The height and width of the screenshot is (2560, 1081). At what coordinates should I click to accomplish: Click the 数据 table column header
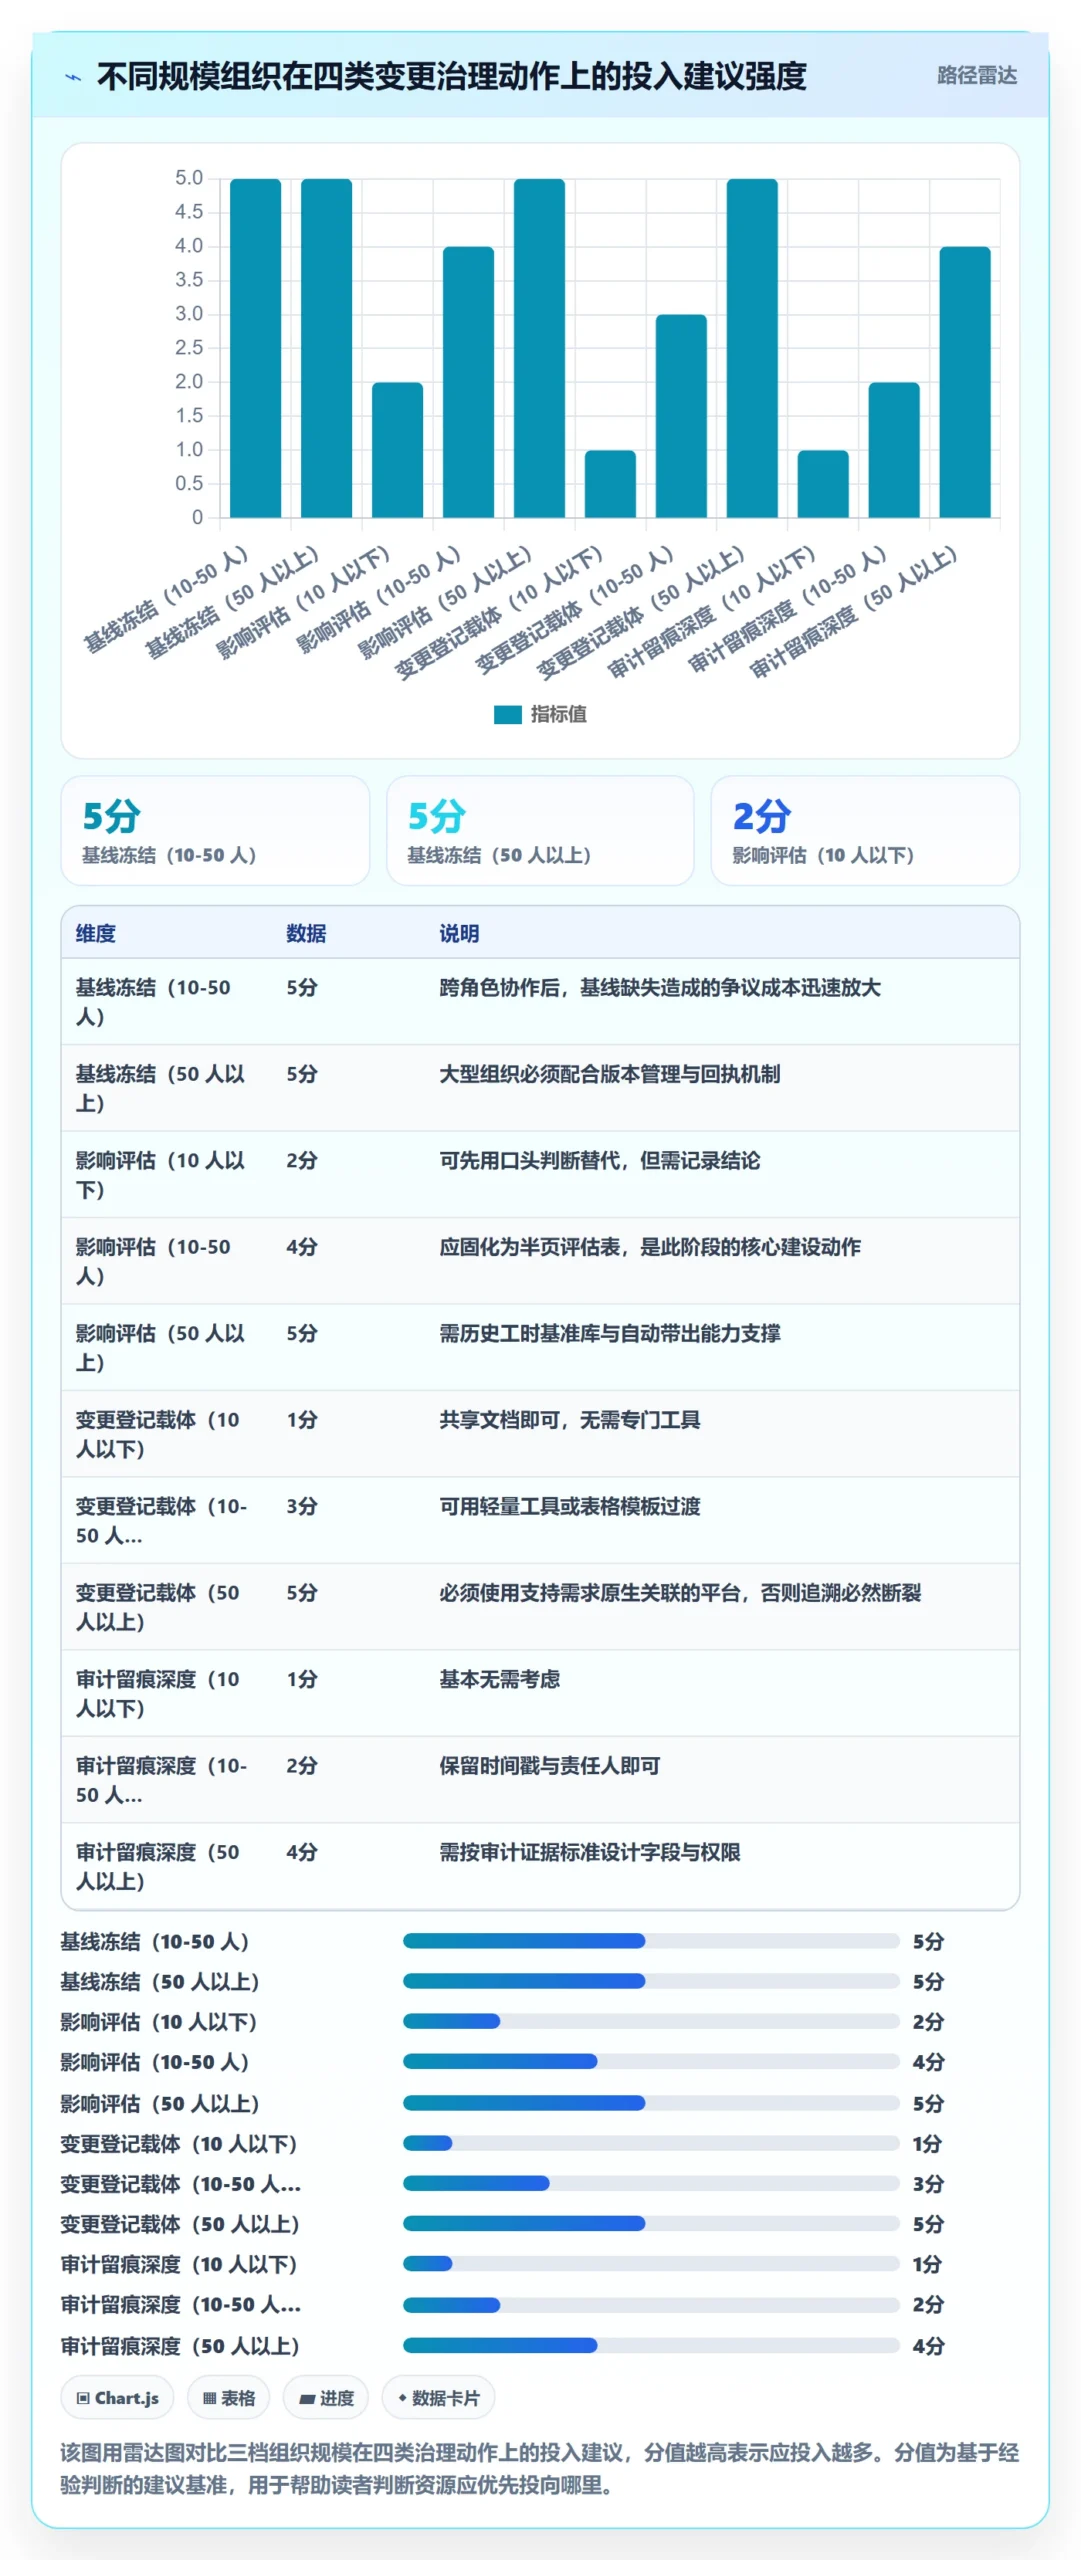coord(306,933)
